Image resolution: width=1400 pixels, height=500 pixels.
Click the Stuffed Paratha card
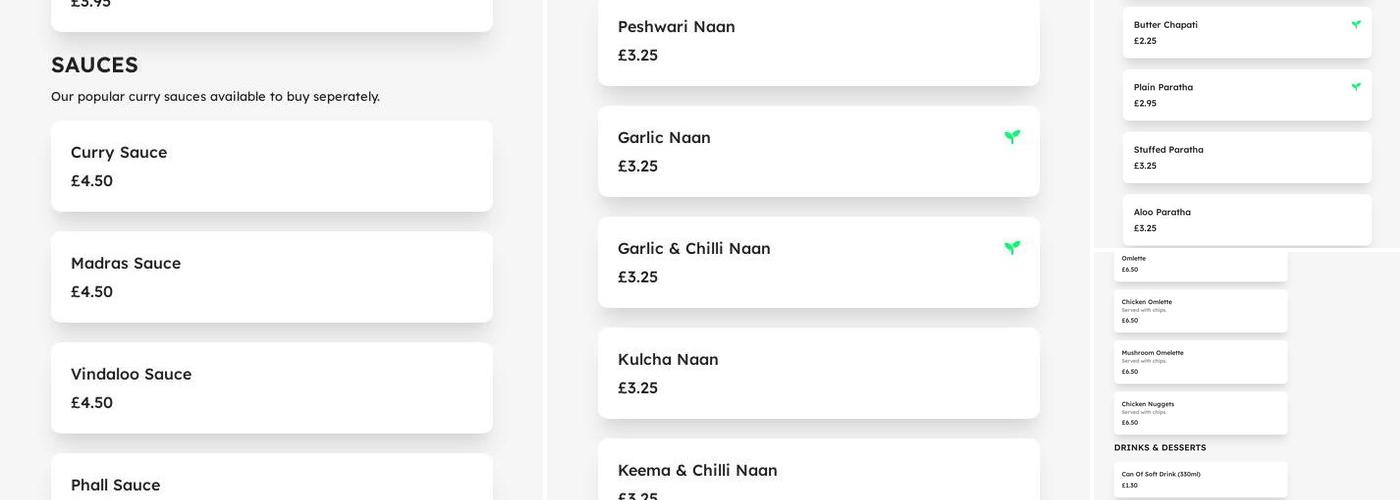click(x=1246, y=157)
